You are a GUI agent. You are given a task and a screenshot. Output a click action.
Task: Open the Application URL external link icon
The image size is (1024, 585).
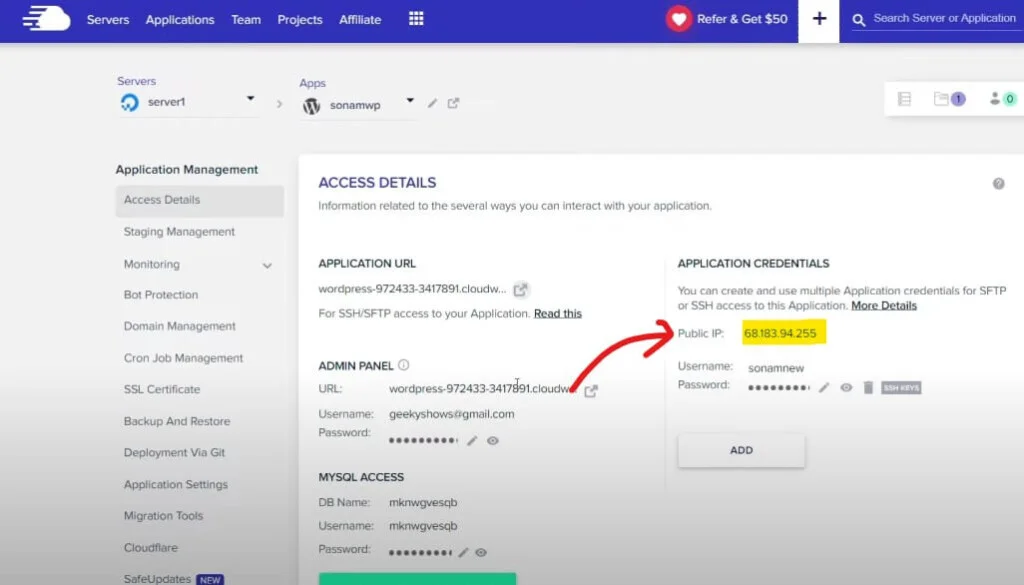pyautogui.click(x=520, y=289)
